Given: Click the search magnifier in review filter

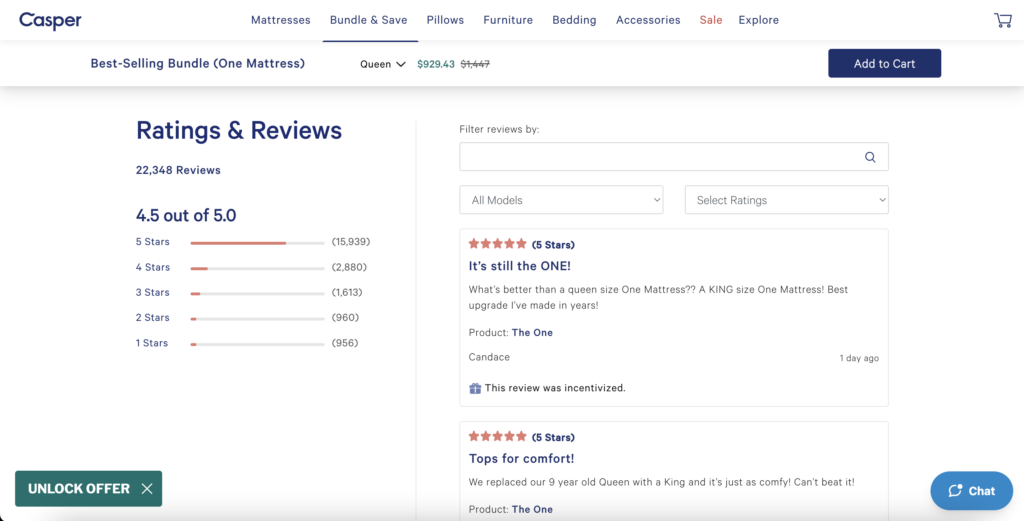Looking at the screenshot, I should click(870, 157).
